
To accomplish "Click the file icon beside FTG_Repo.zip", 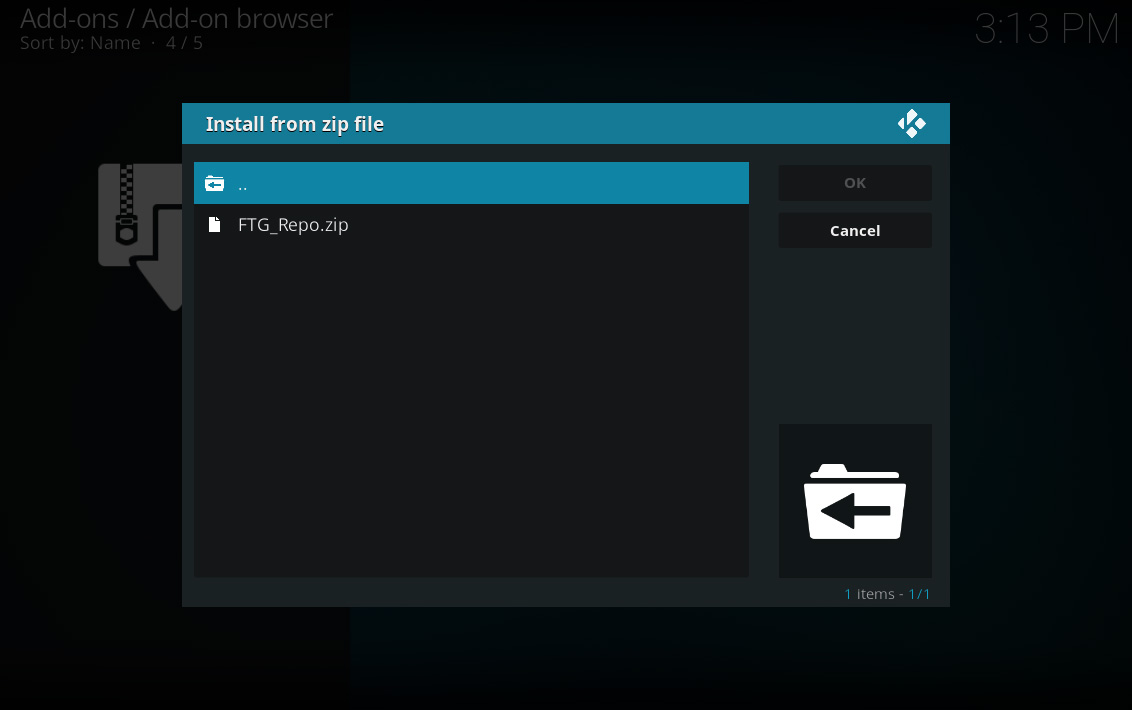I will pos(214,225).
